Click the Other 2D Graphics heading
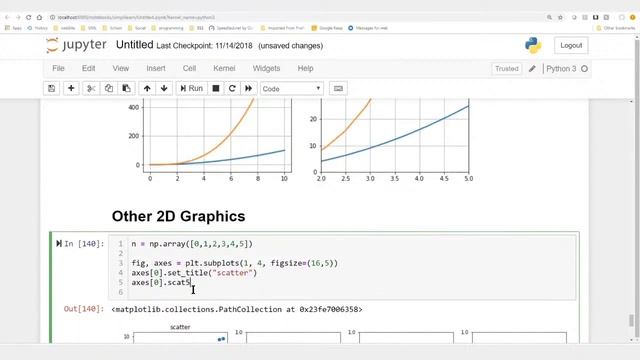This screenshot has width=640, height=360. (x=178, y=216)
